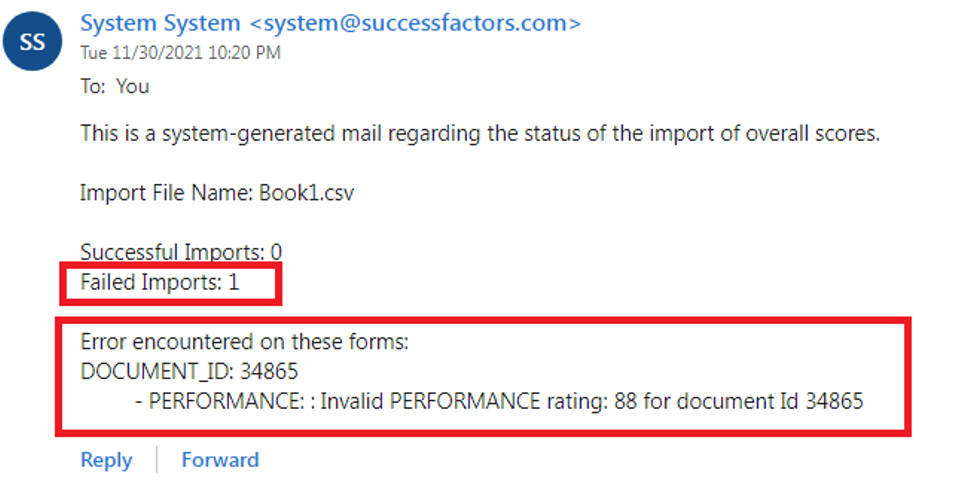Click the recipient 'You' in the To line
This screenshot has height=490, width=973.
coord(132,86)
